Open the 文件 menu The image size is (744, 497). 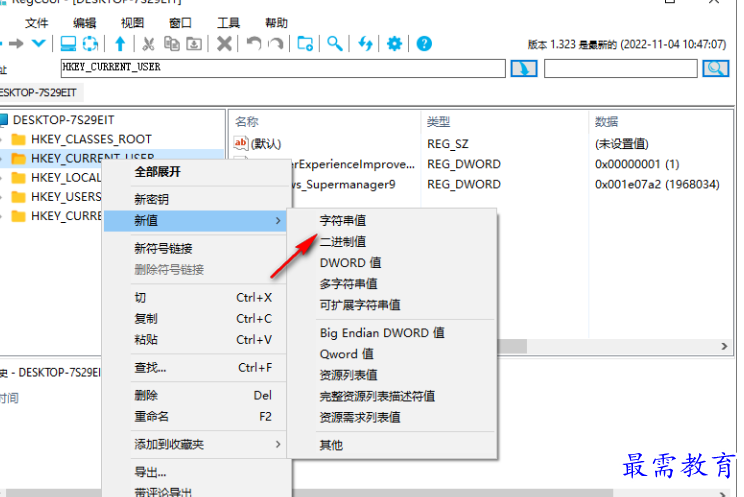pyautogui.click(x=37, y=23)
